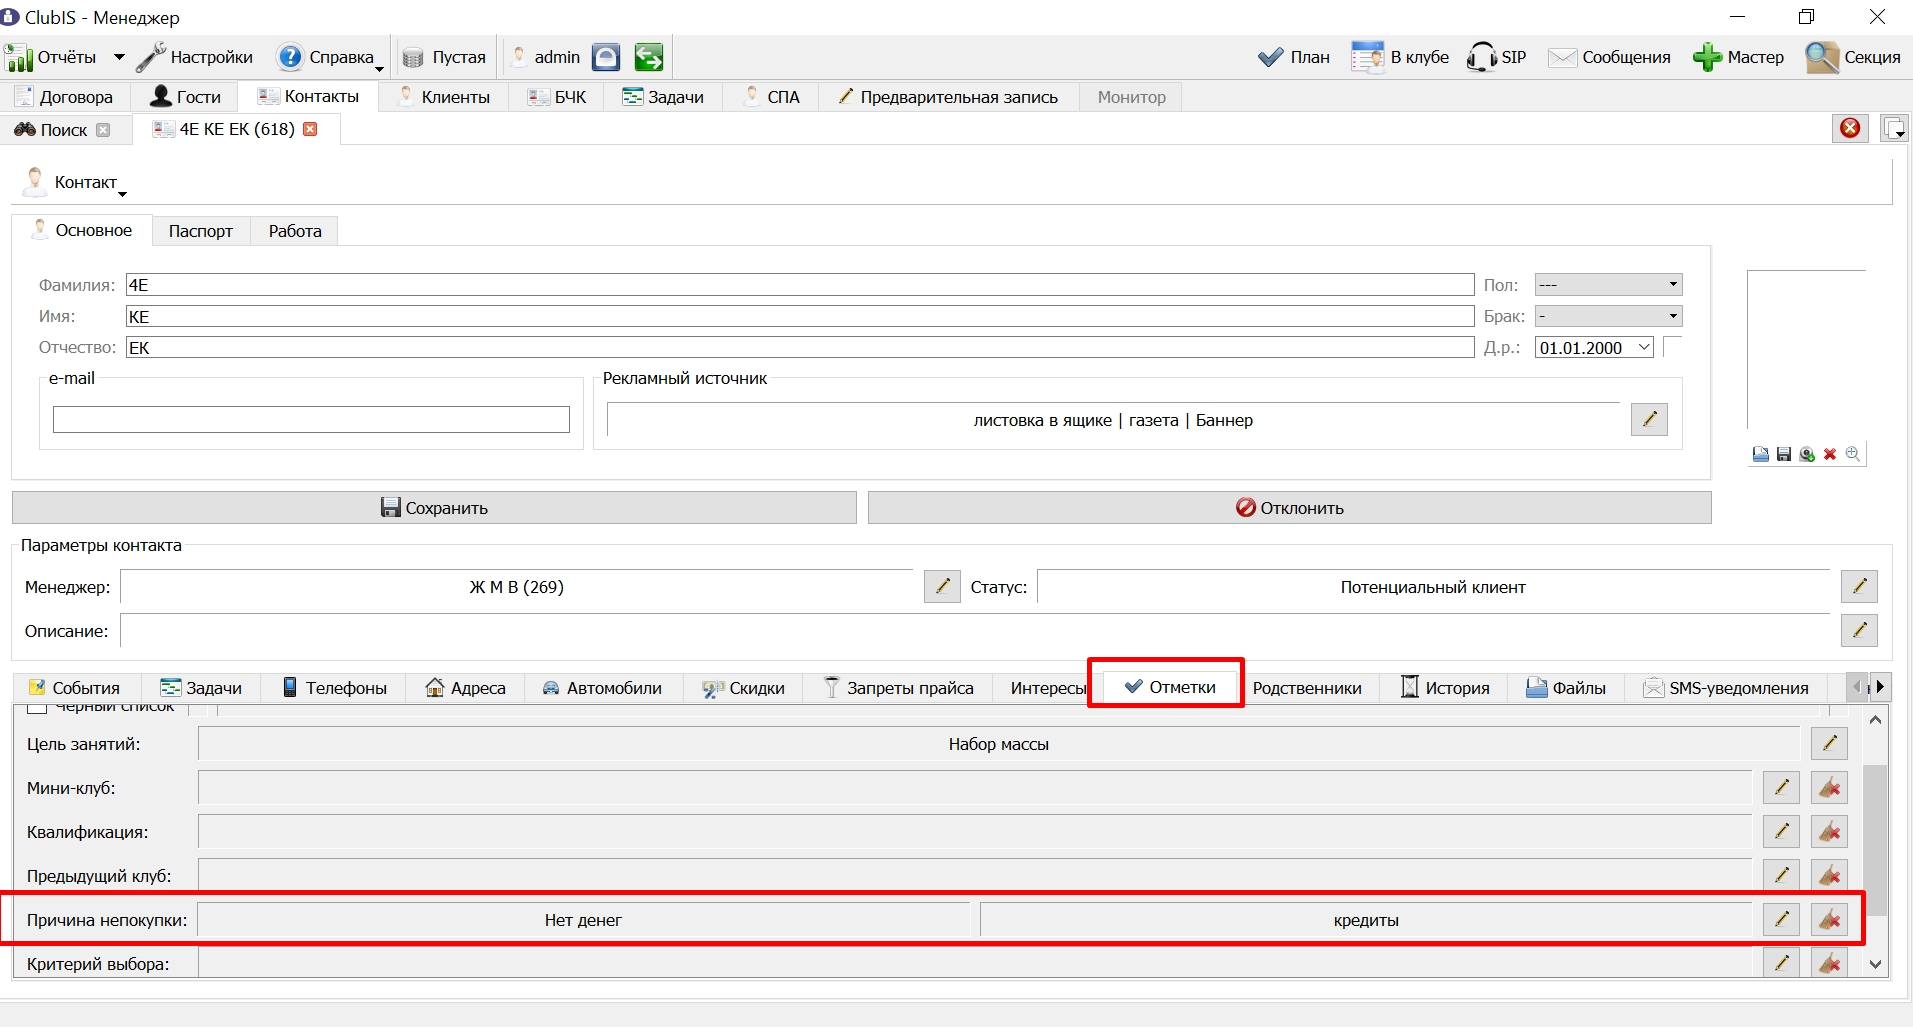
Task: Zoom the contact photo with magnifier icon
Action: [1853, 454]
